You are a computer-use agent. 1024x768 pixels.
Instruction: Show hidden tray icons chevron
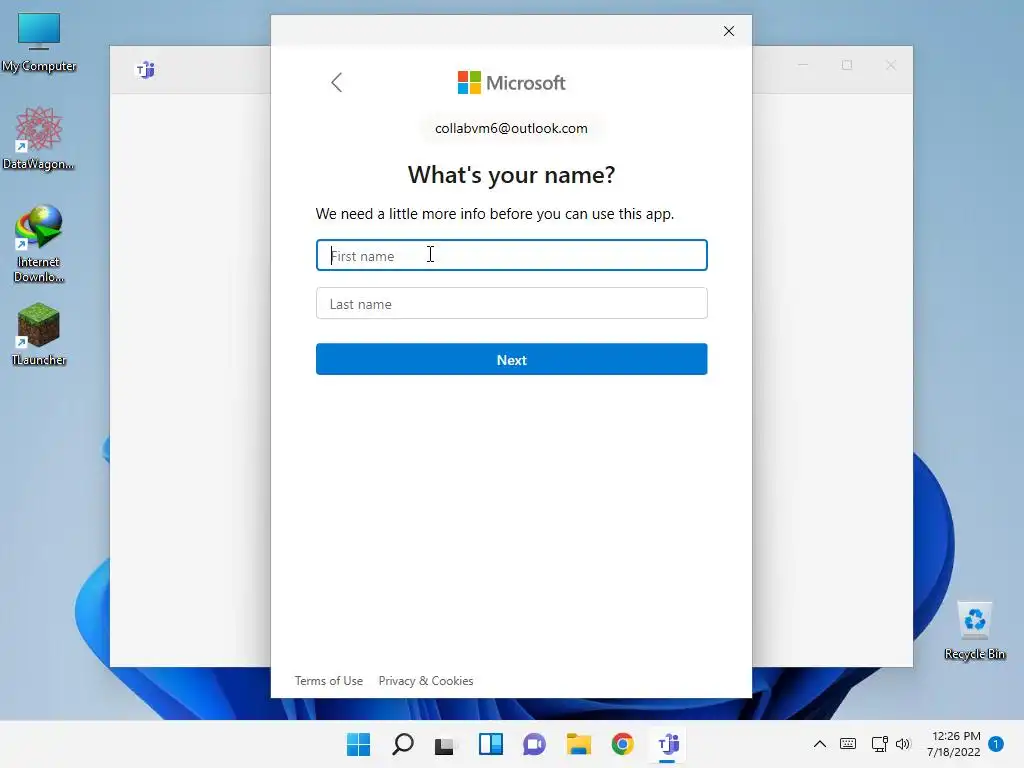coord(820,744)
